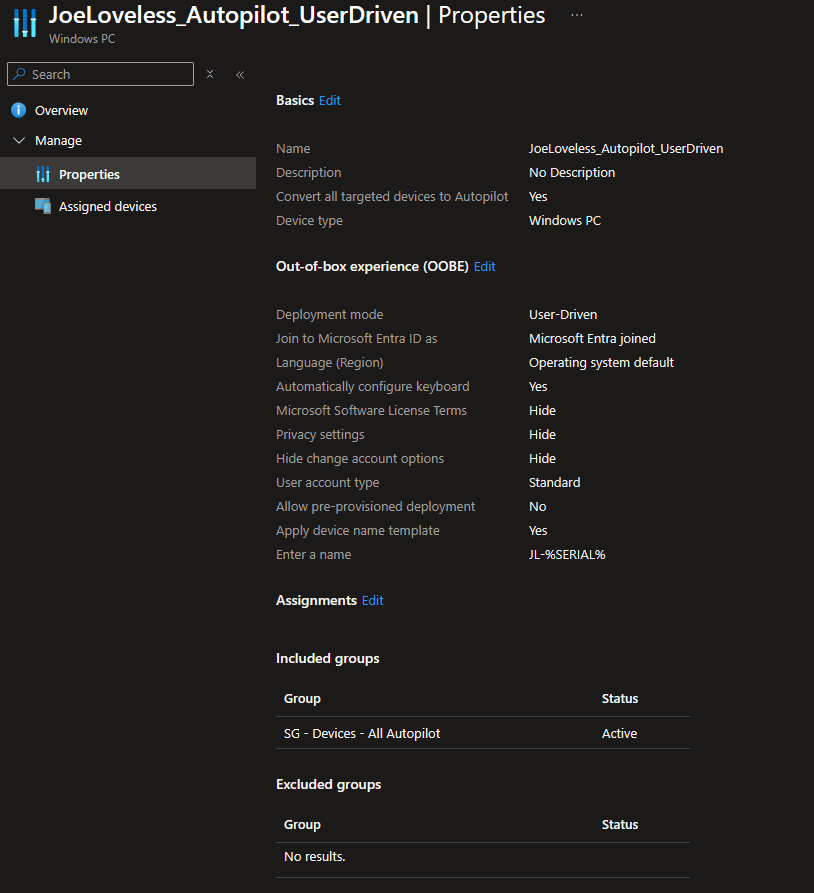Sort by Group column in Included groups
814x893 pixels.
point(302,698)
